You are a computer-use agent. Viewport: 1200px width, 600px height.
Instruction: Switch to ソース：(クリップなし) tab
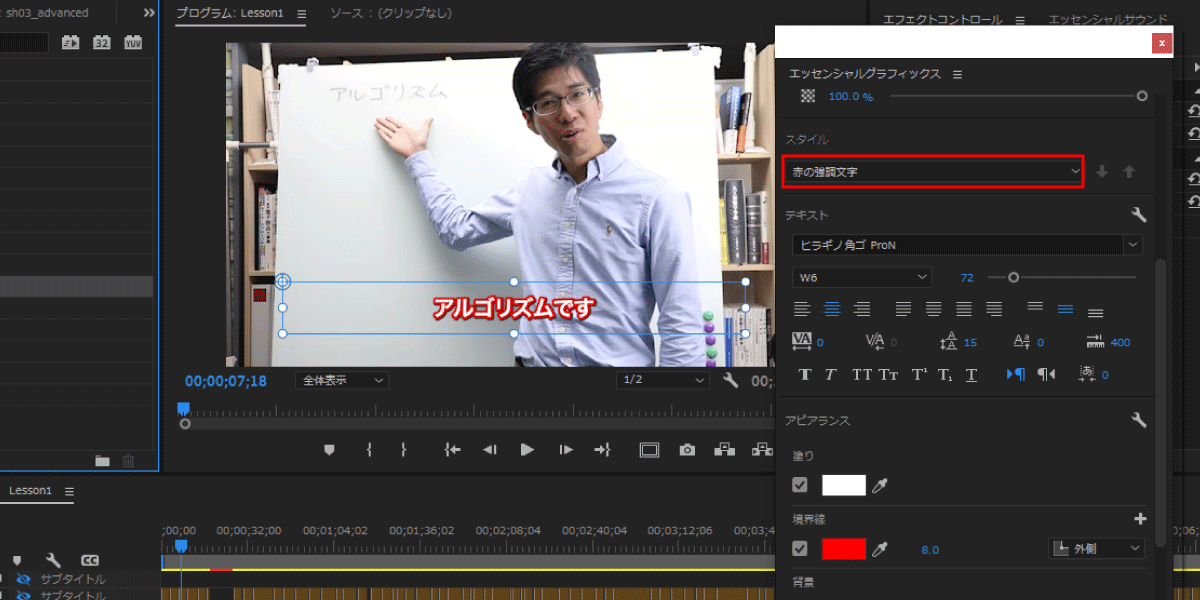pyautogui.click(x=390, y=14)
